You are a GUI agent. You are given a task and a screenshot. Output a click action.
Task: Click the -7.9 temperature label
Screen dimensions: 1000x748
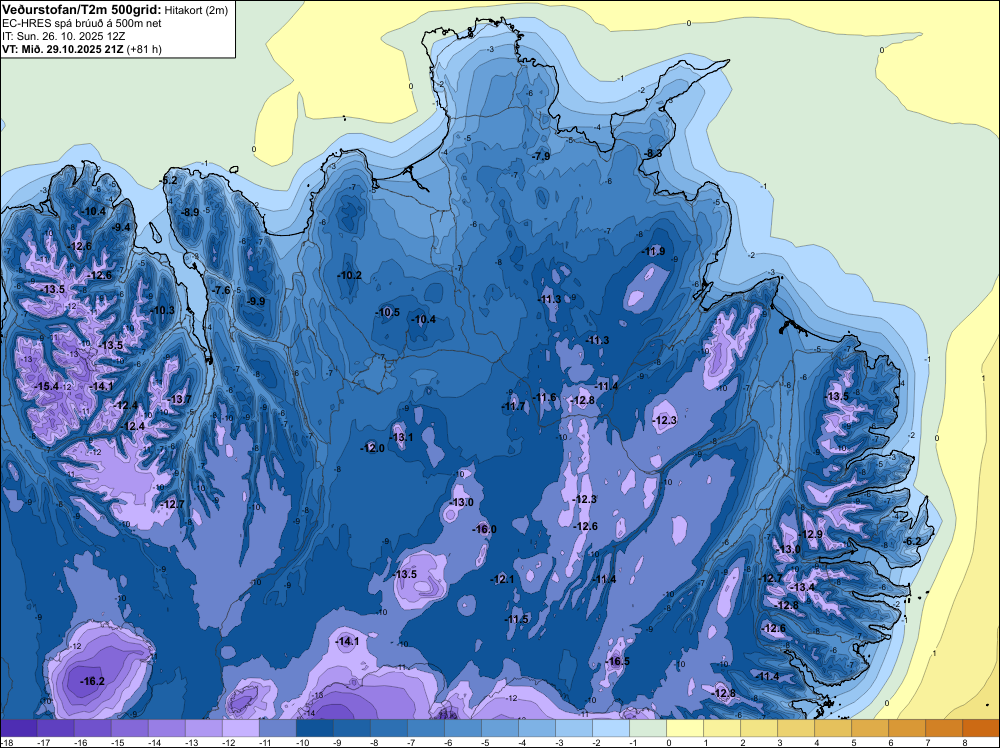click(x=541, y=156)
